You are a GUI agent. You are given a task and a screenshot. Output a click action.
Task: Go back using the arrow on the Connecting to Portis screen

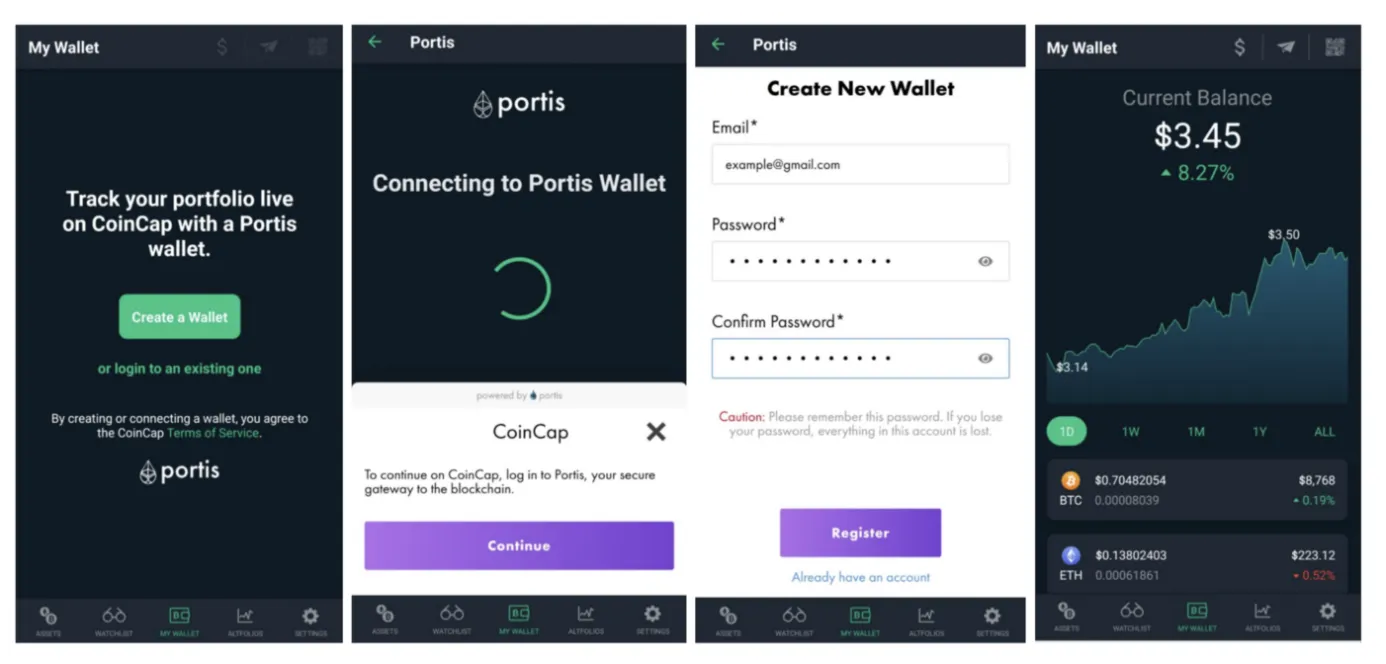(x=375, y=42)
